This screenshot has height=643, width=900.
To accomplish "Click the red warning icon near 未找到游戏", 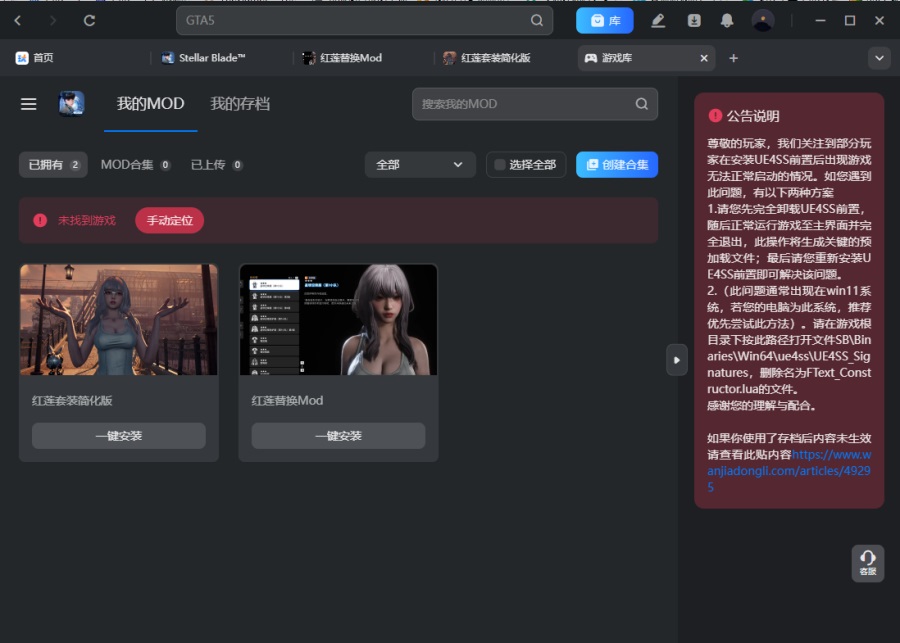I will point(40,220).
